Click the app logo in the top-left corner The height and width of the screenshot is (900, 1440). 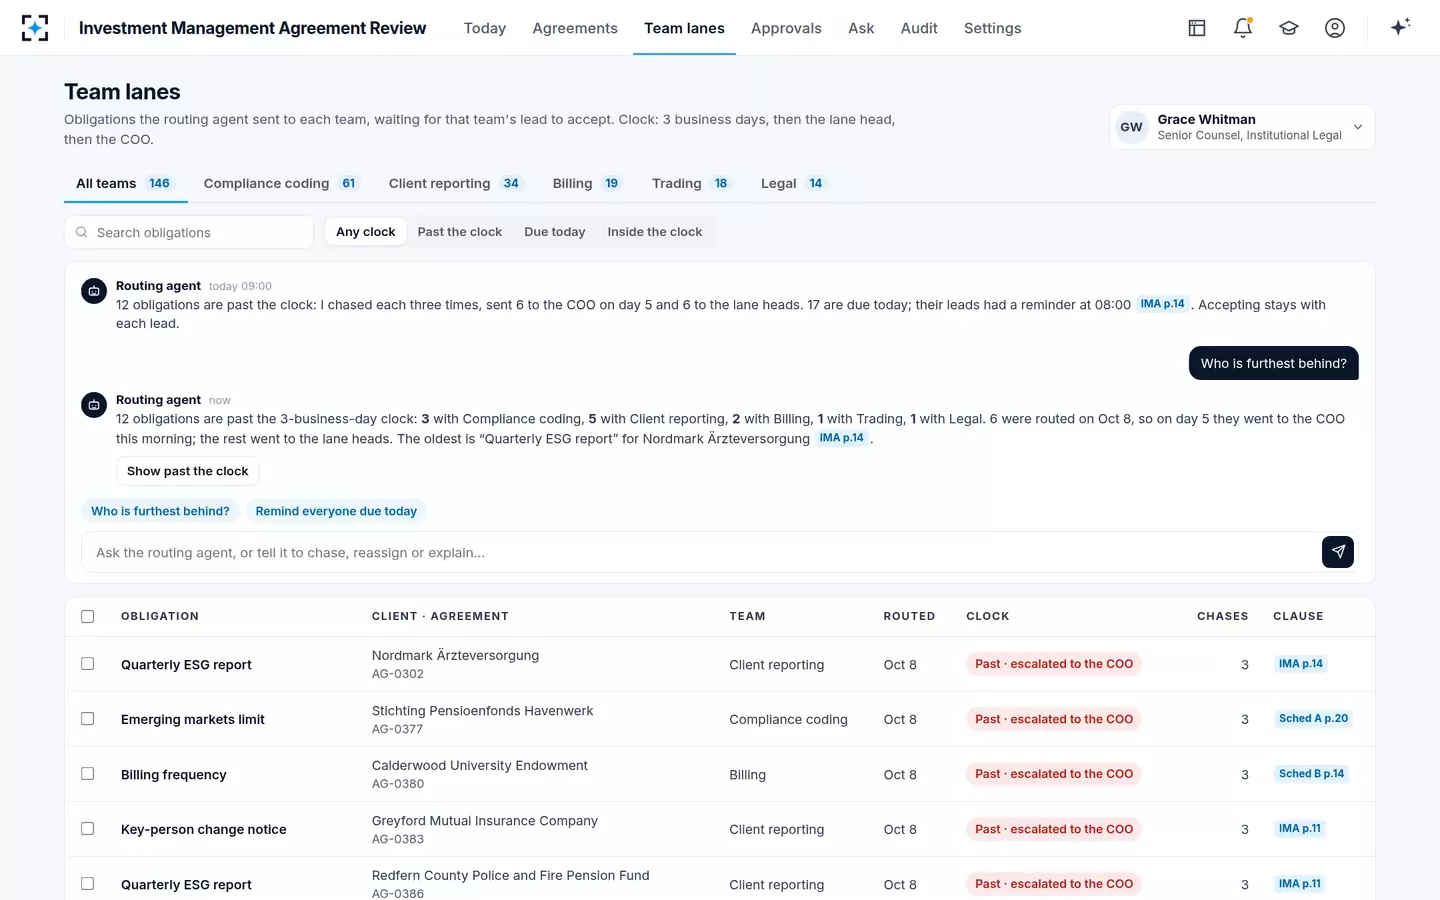pos(35,28)
